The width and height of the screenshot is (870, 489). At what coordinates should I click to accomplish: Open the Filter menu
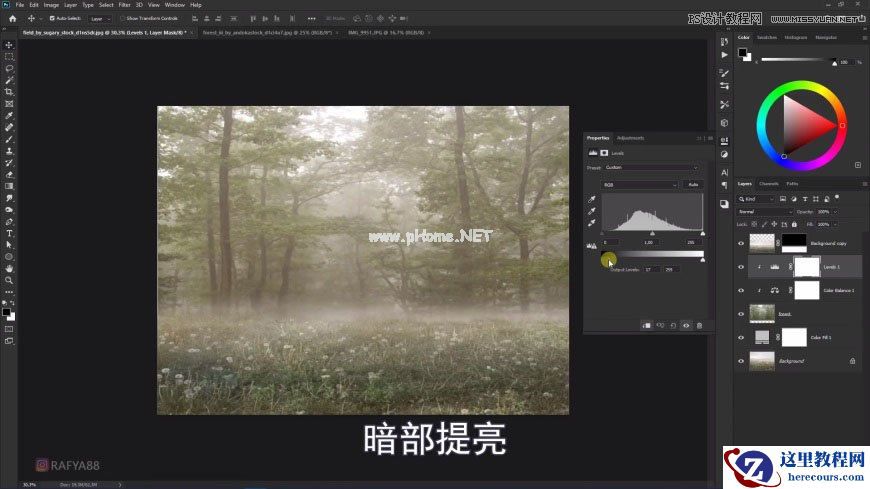(x=124, y=4)
